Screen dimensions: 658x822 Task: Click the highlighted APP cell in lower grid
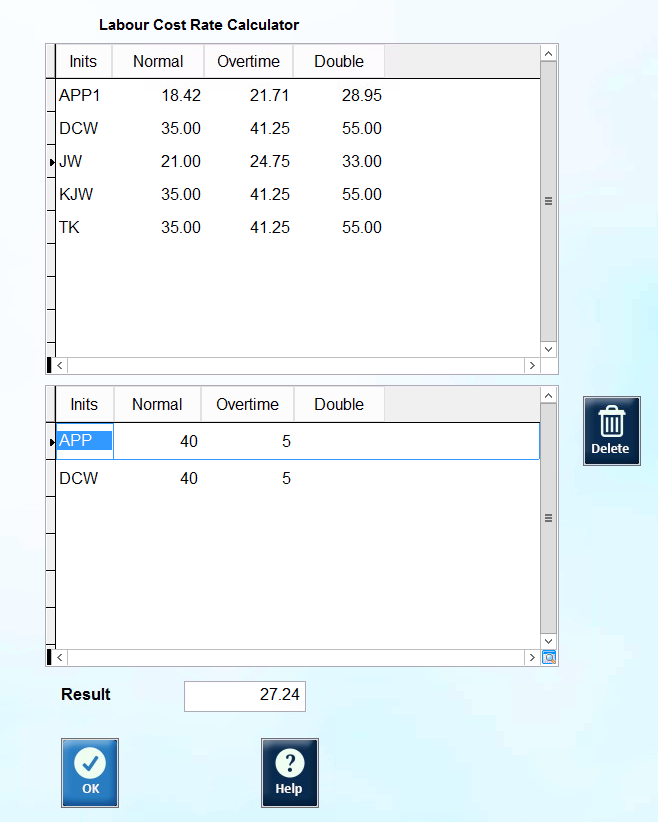pyautogui.click(x=84, y=441)
